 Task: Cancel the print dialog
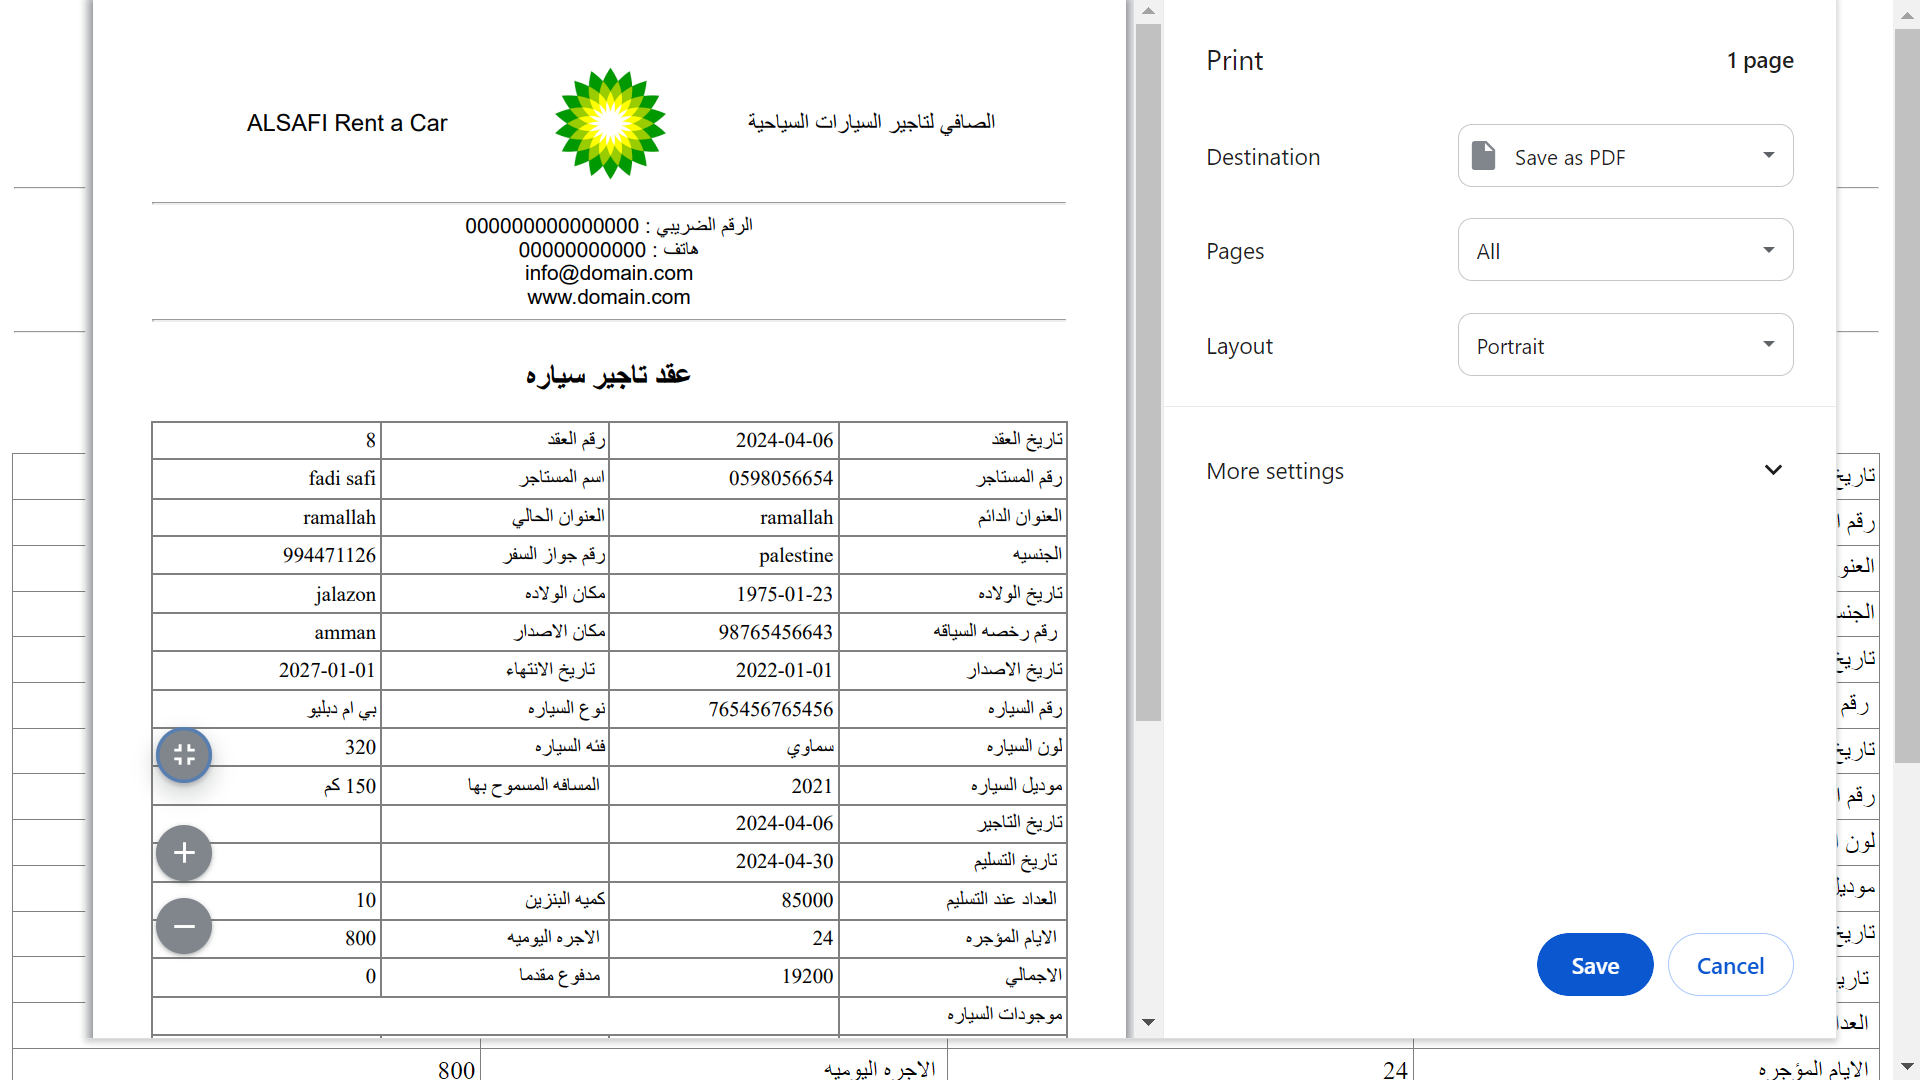pos(1730,965)
